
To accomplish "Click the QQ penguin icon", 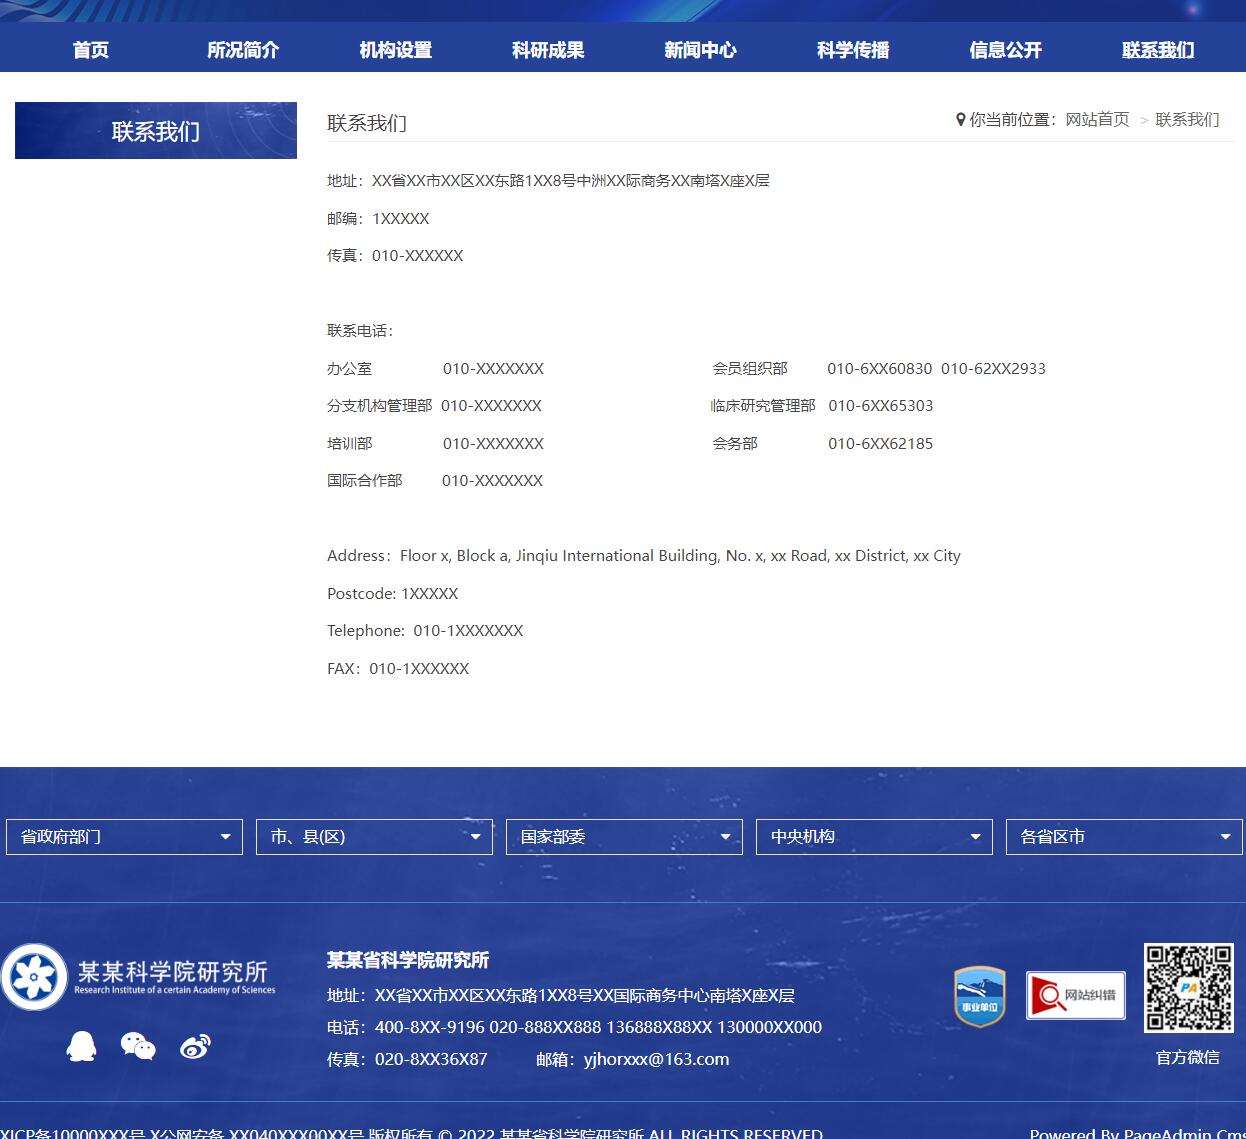I will [81, 1046].
